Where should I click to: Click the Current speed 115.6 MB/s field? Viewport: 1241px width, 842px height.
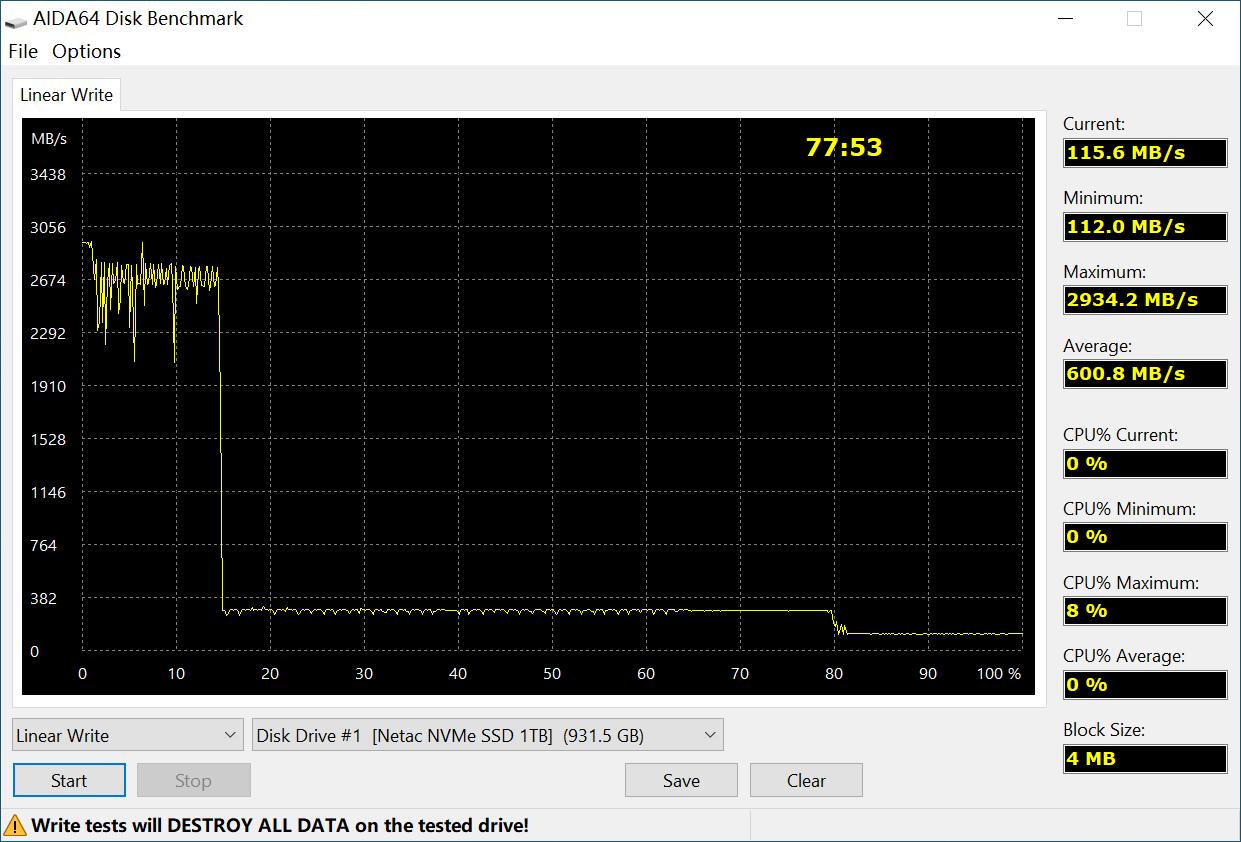(x=1145, y=152)
